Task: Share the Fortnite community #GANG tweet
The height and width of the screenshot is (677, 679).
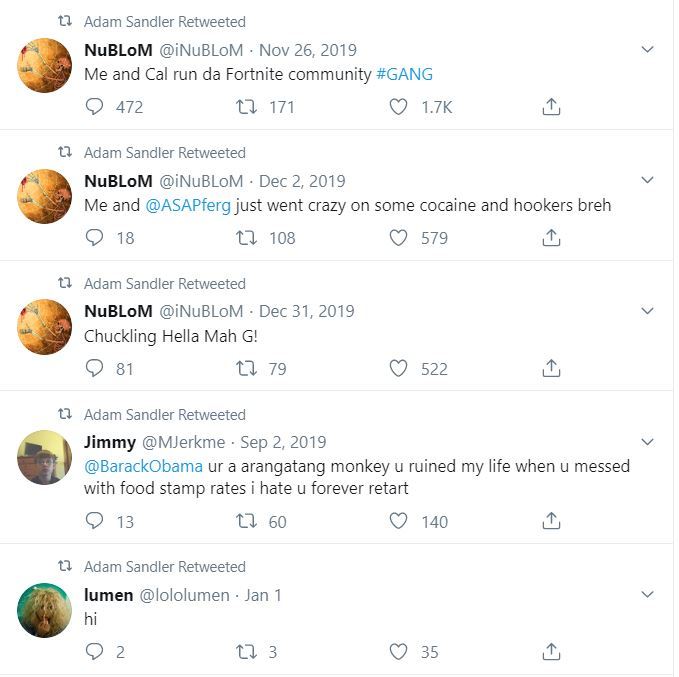Action: point(551,107)
